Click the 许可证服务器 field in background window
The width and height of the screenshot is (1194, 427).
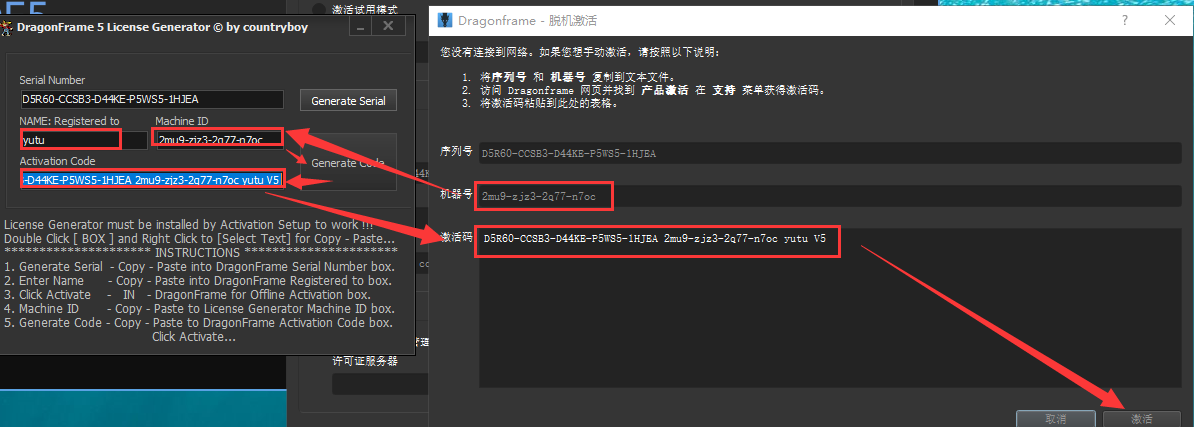point(380,384)
